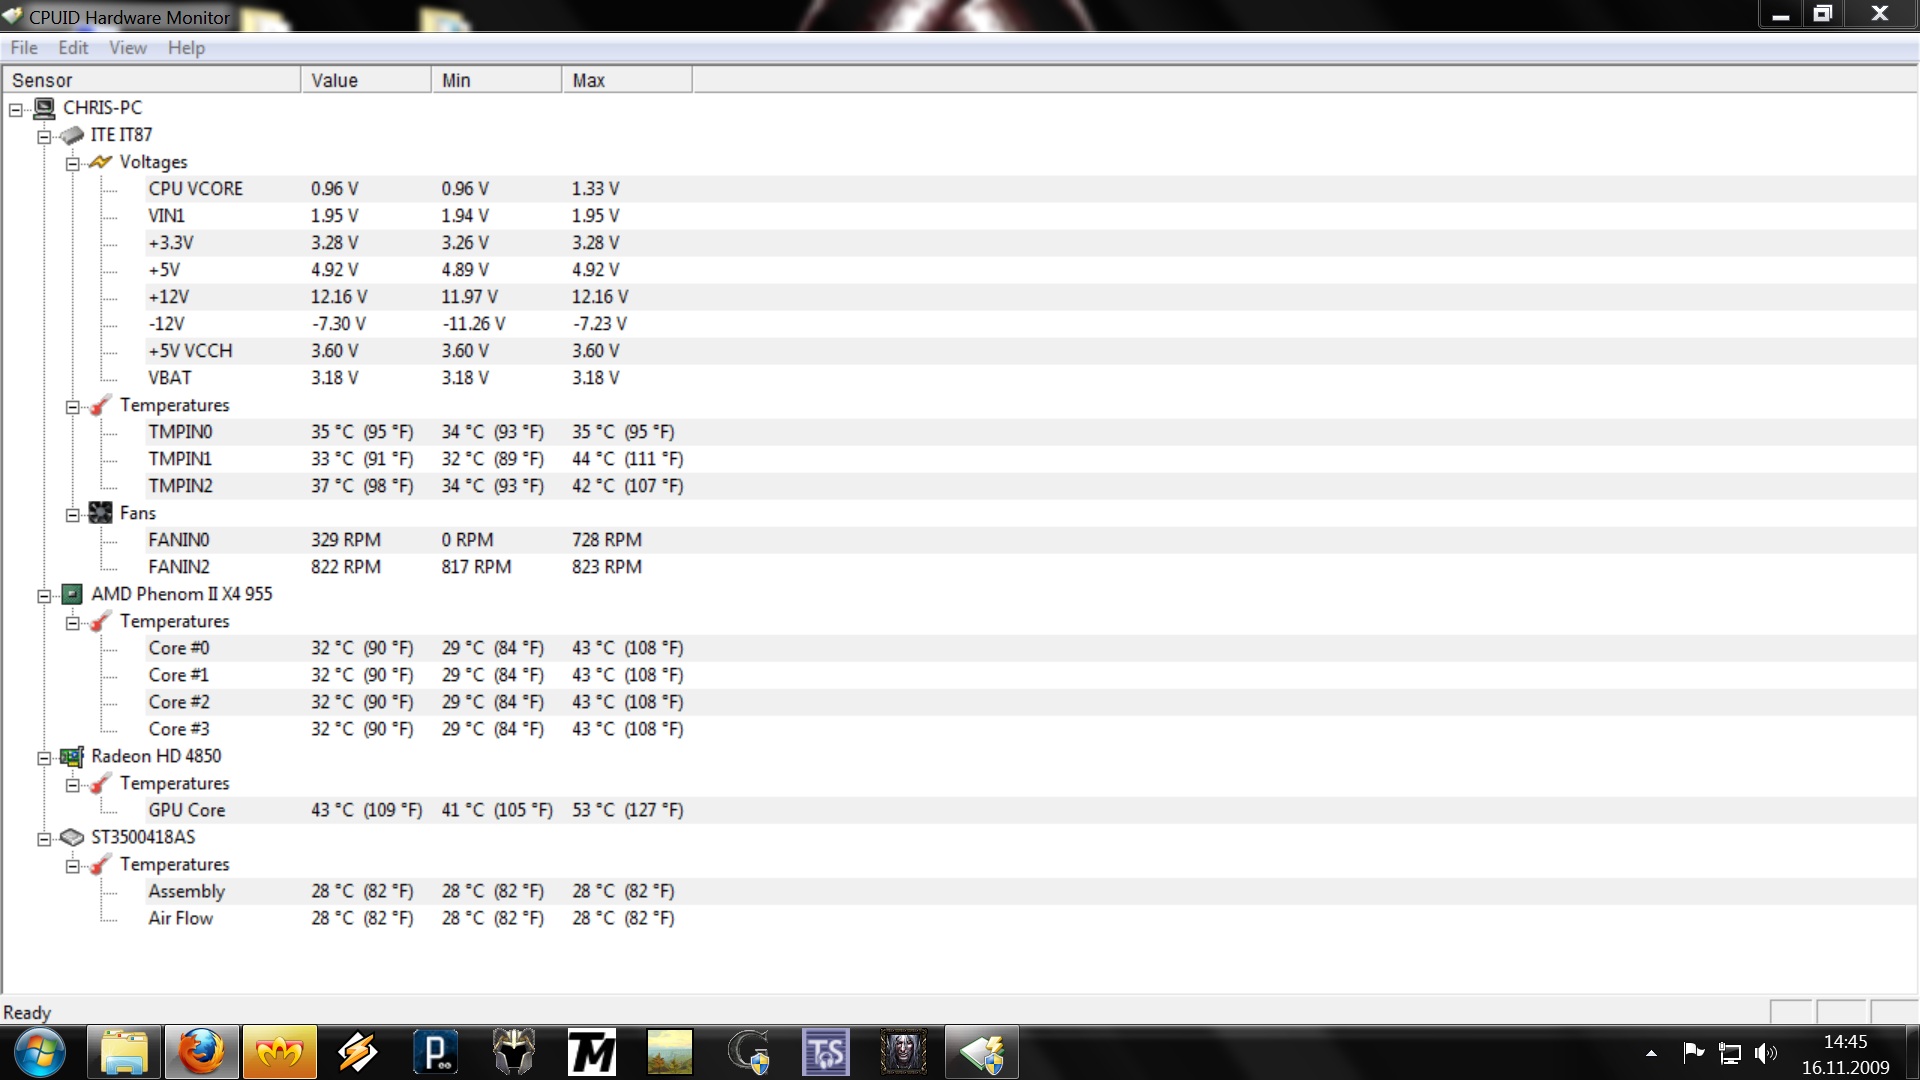This screenshot has height=1080, width=1920.
Task: Click the '-11.26 V' Min value
Action: point(474,324)
